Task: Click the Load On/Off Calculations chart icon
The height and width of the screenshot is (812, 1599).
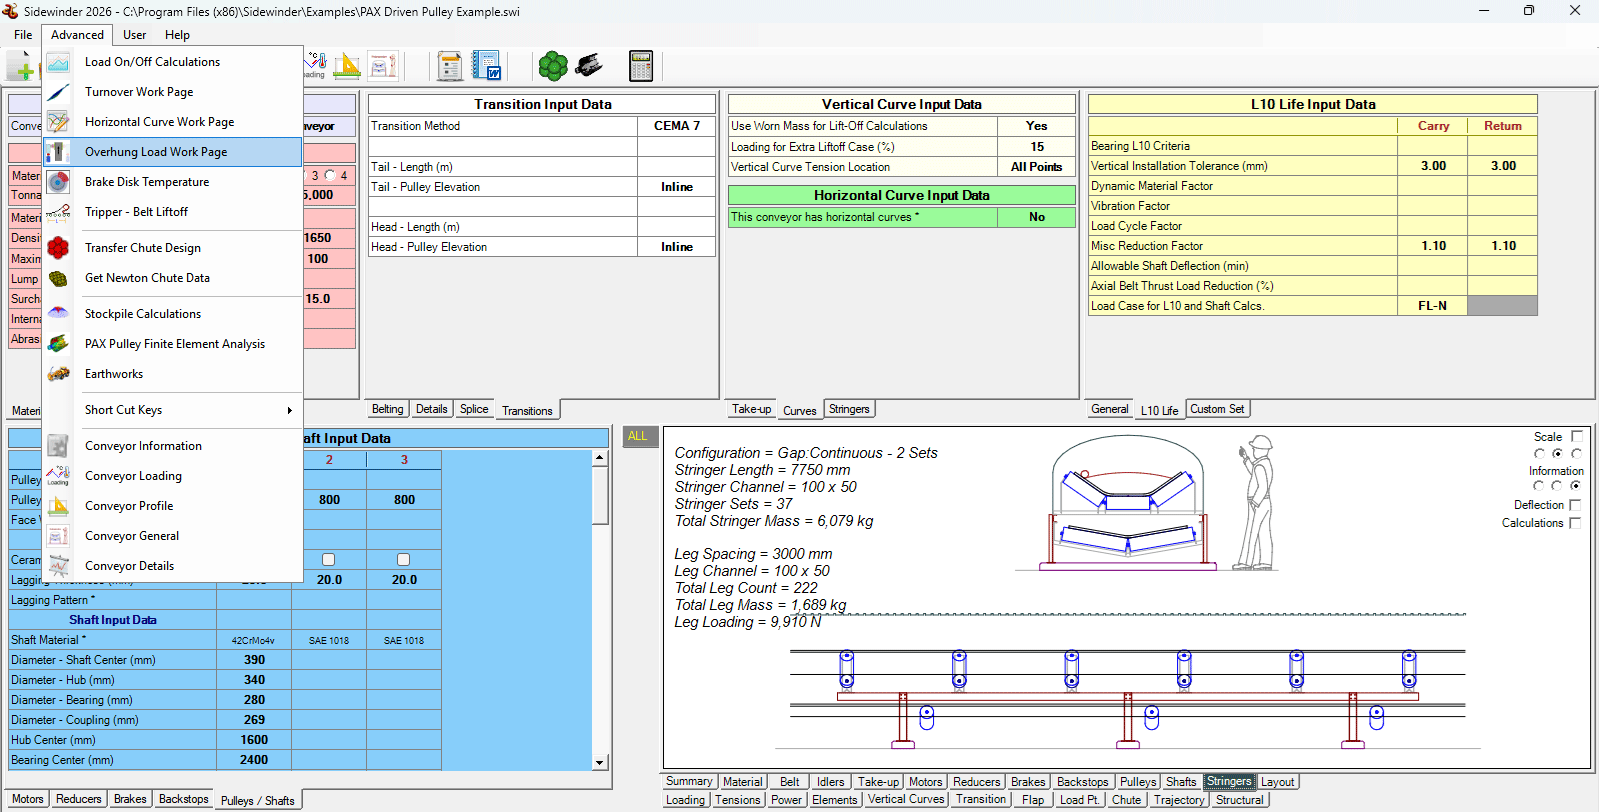Action: pyautogui.click(x=58, y=62)
